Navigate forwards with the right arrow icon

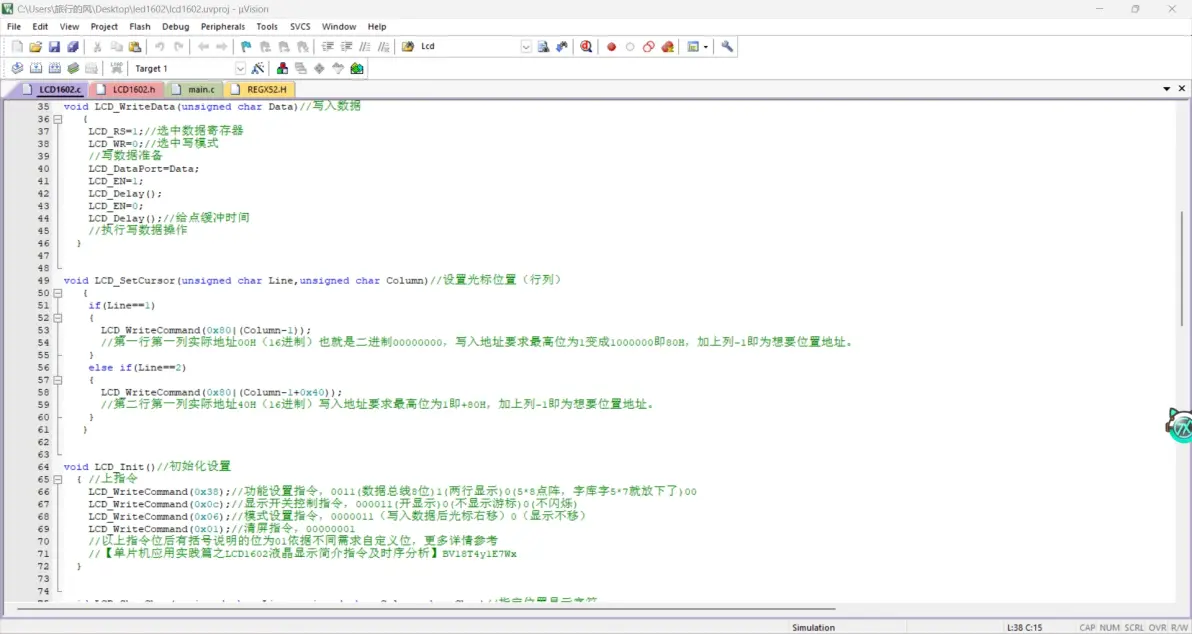tap(221, 46)
